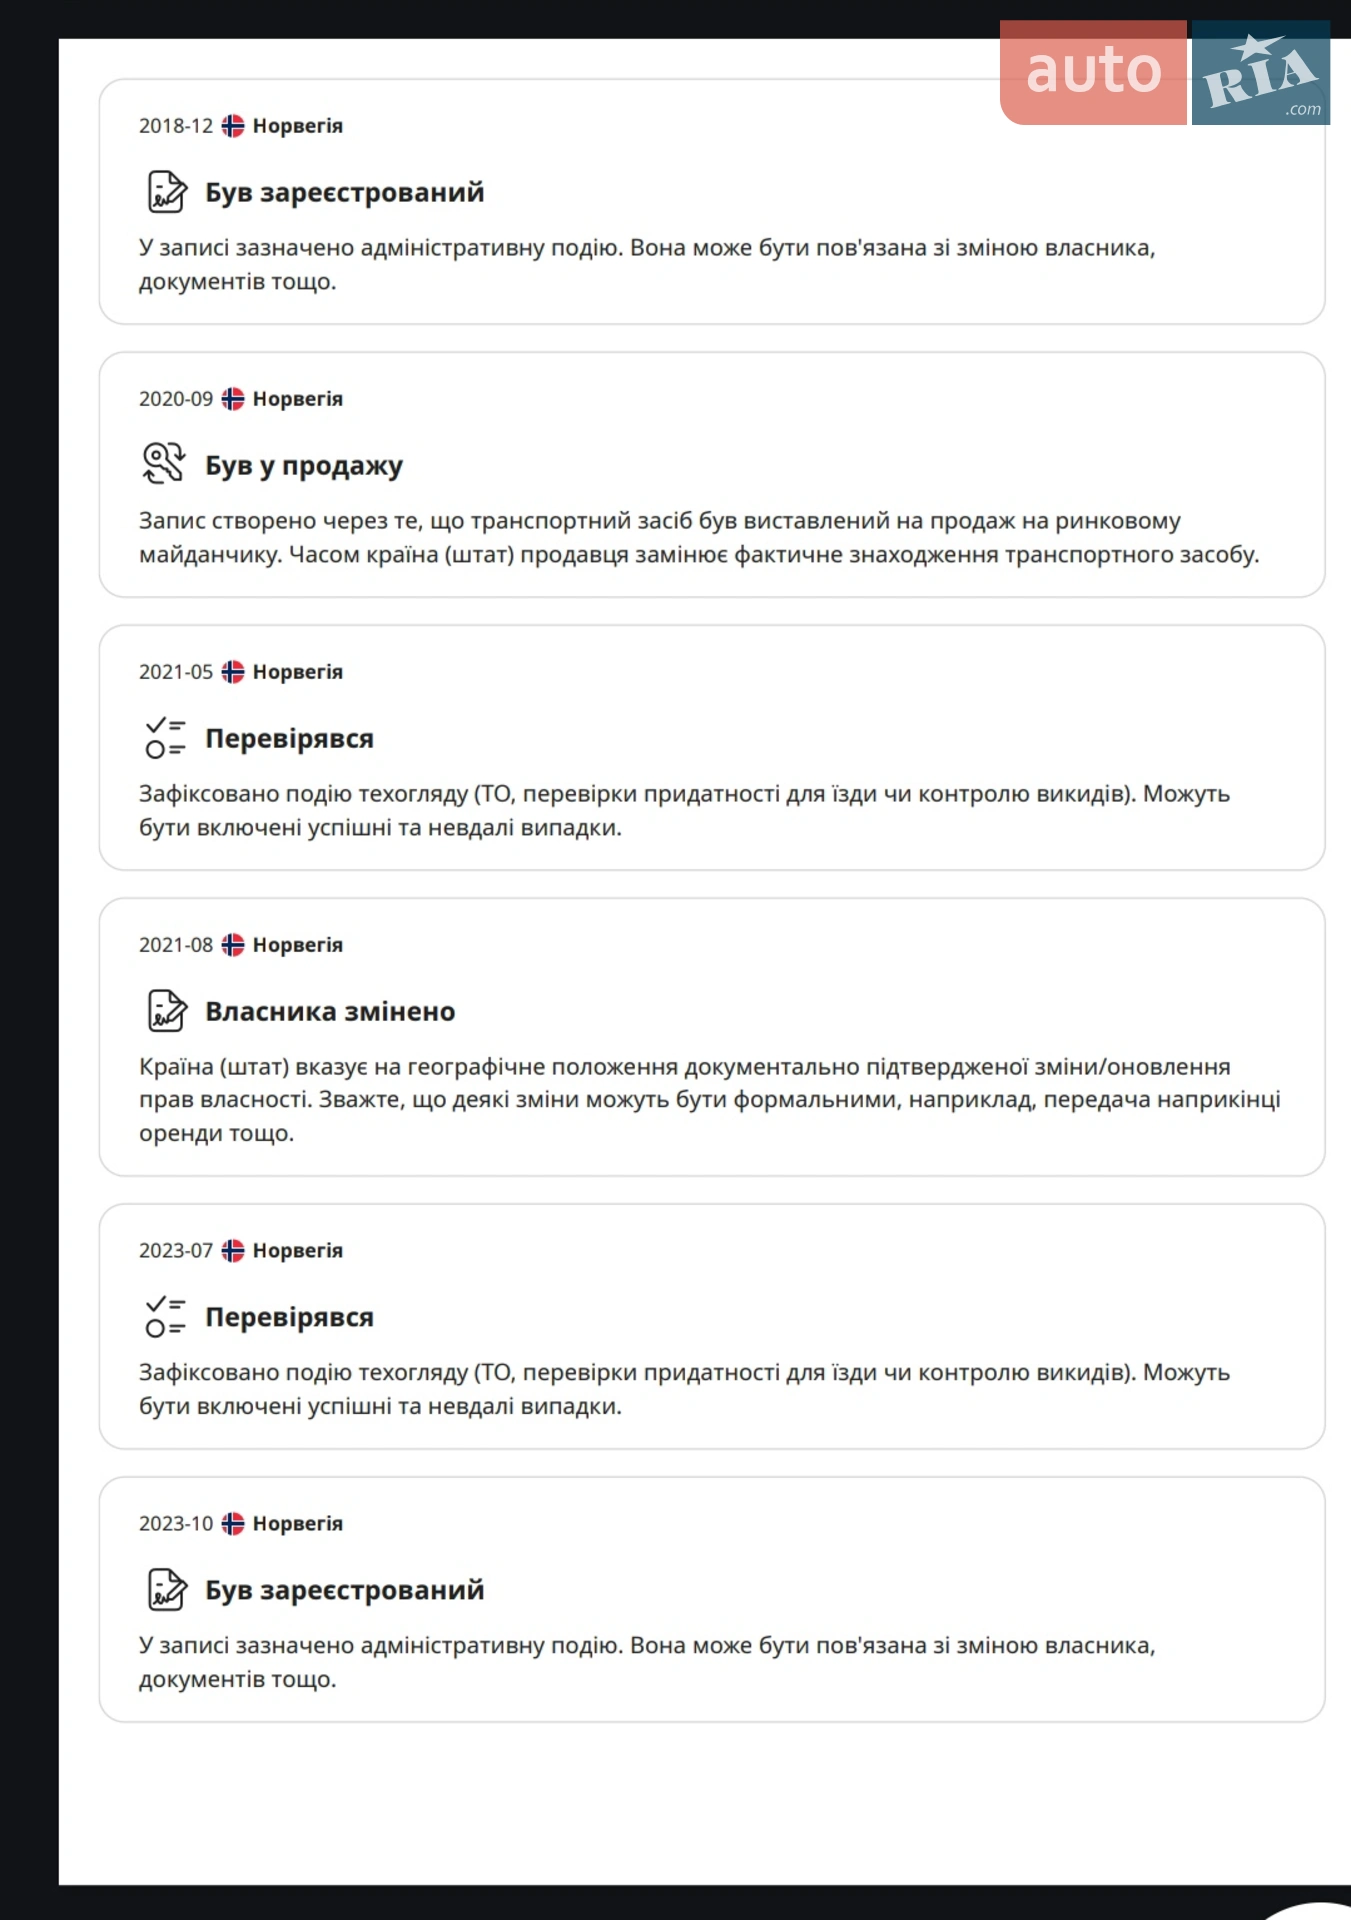1351x1920 pixels.
Task: Click the description text under 'Власника змінено'
Action: tap(710, 1100)
